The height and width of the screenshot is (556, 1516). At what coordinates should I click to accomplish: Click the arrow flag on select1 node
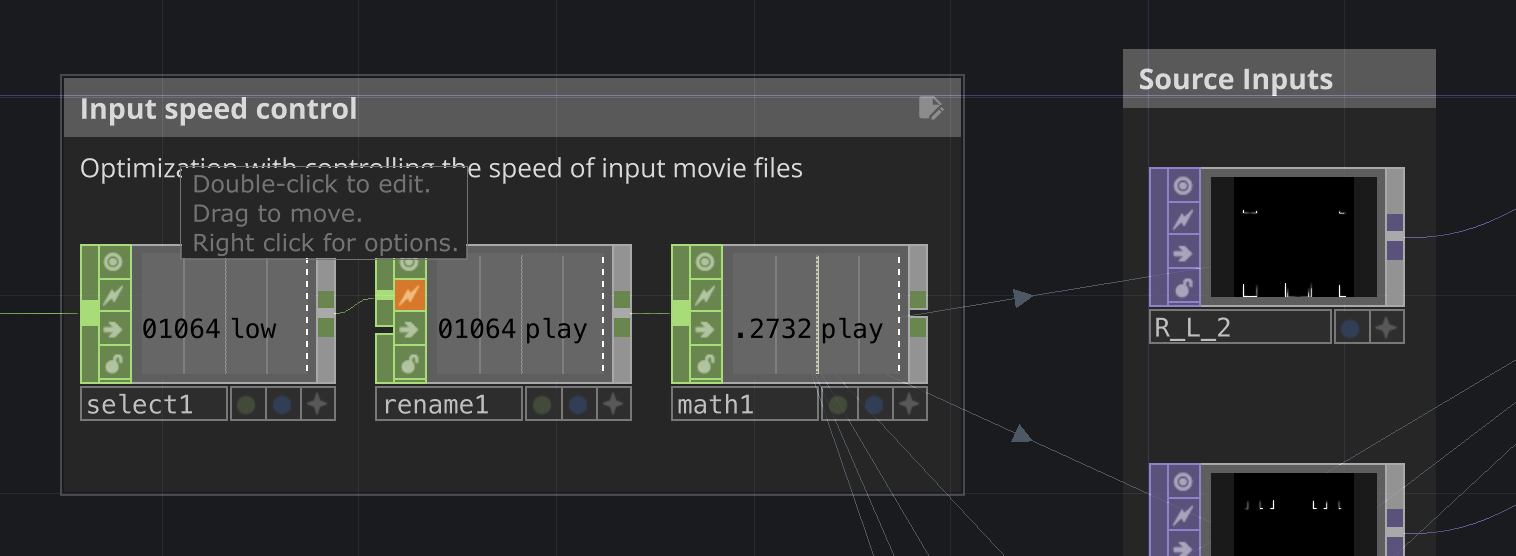coord(114,329)
